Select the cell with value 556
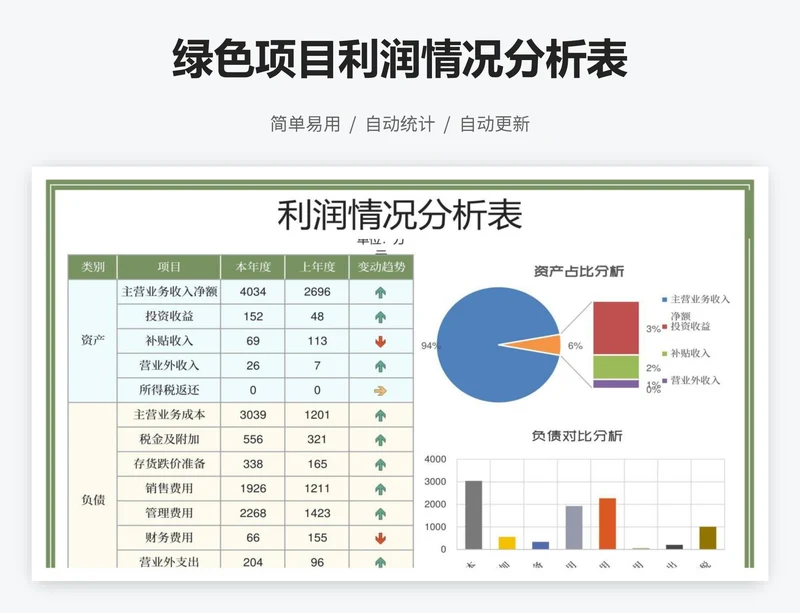Screen dimensions: 800x613 coord(253,439)
